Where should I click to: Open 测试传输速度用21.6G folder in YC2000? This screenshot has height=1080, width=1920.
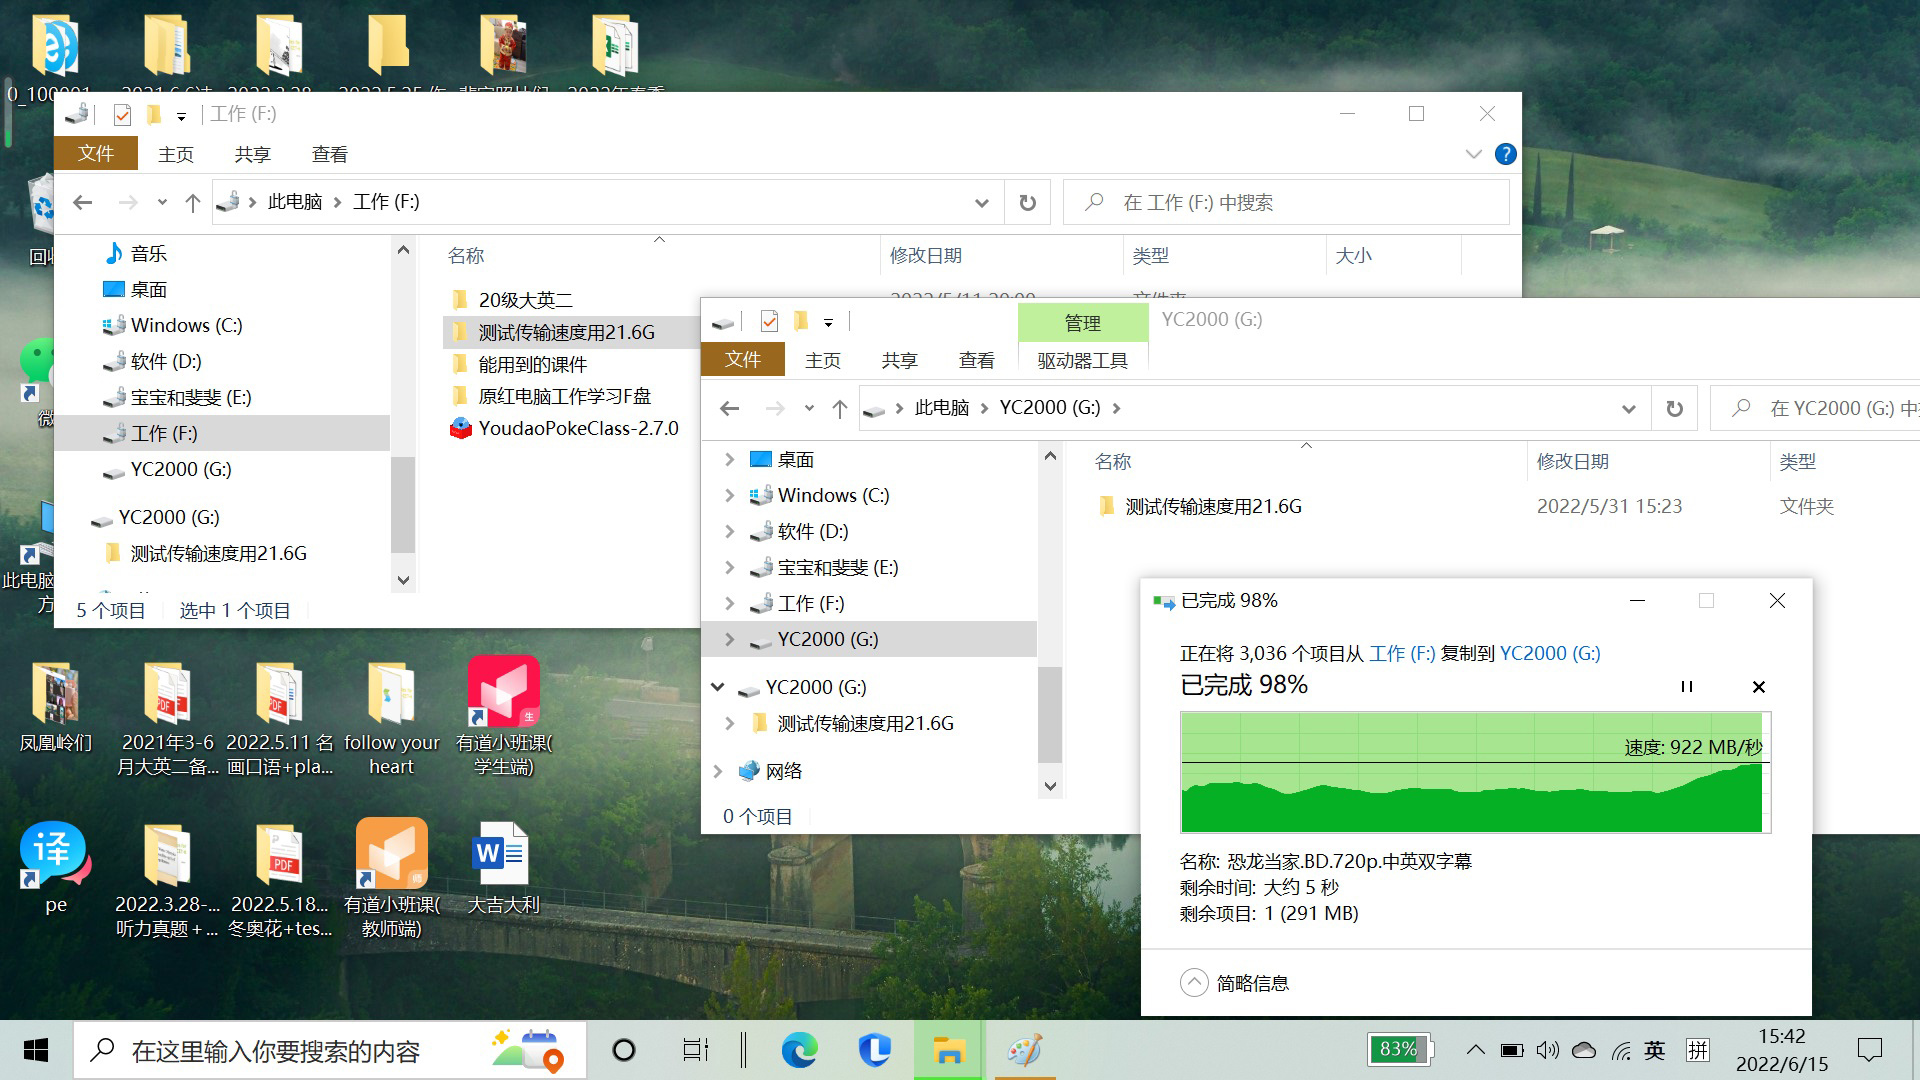click(1209, 506)
